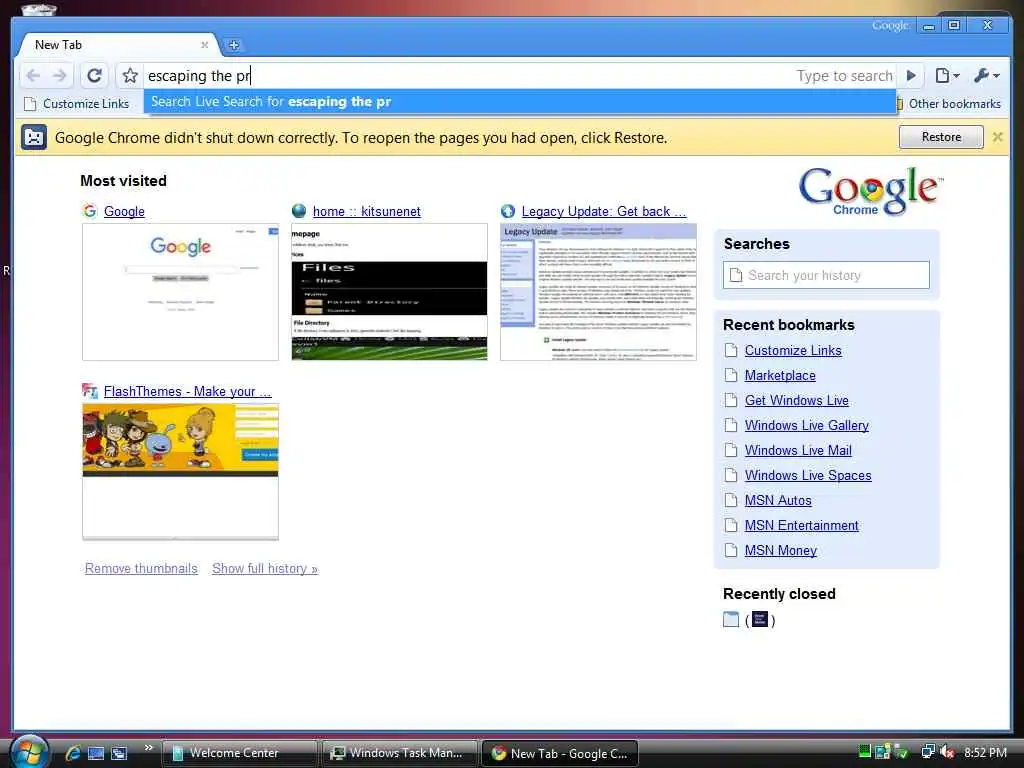This screenshot has width=1024, height=768.
Task: Click in the Search your history field
Action: coord(826,275)
